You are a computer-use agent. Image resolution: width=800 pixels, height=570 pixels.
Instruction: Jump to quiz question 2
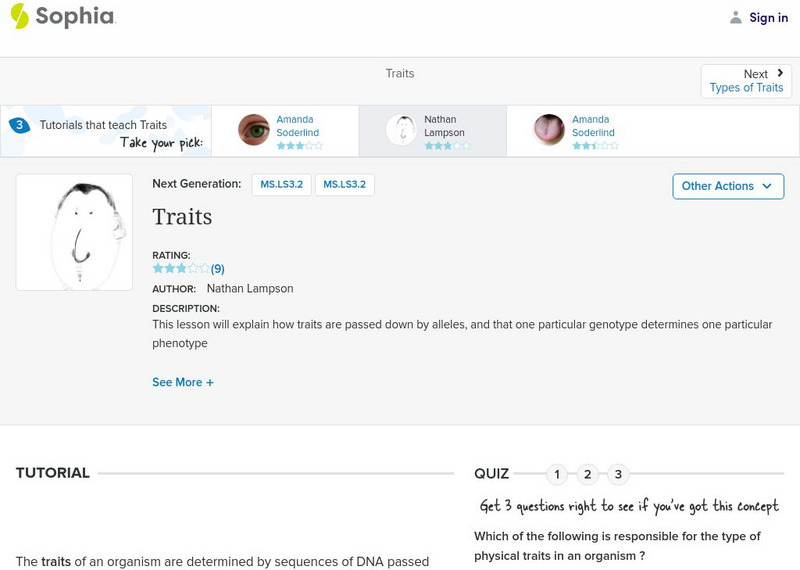point(587,475)
